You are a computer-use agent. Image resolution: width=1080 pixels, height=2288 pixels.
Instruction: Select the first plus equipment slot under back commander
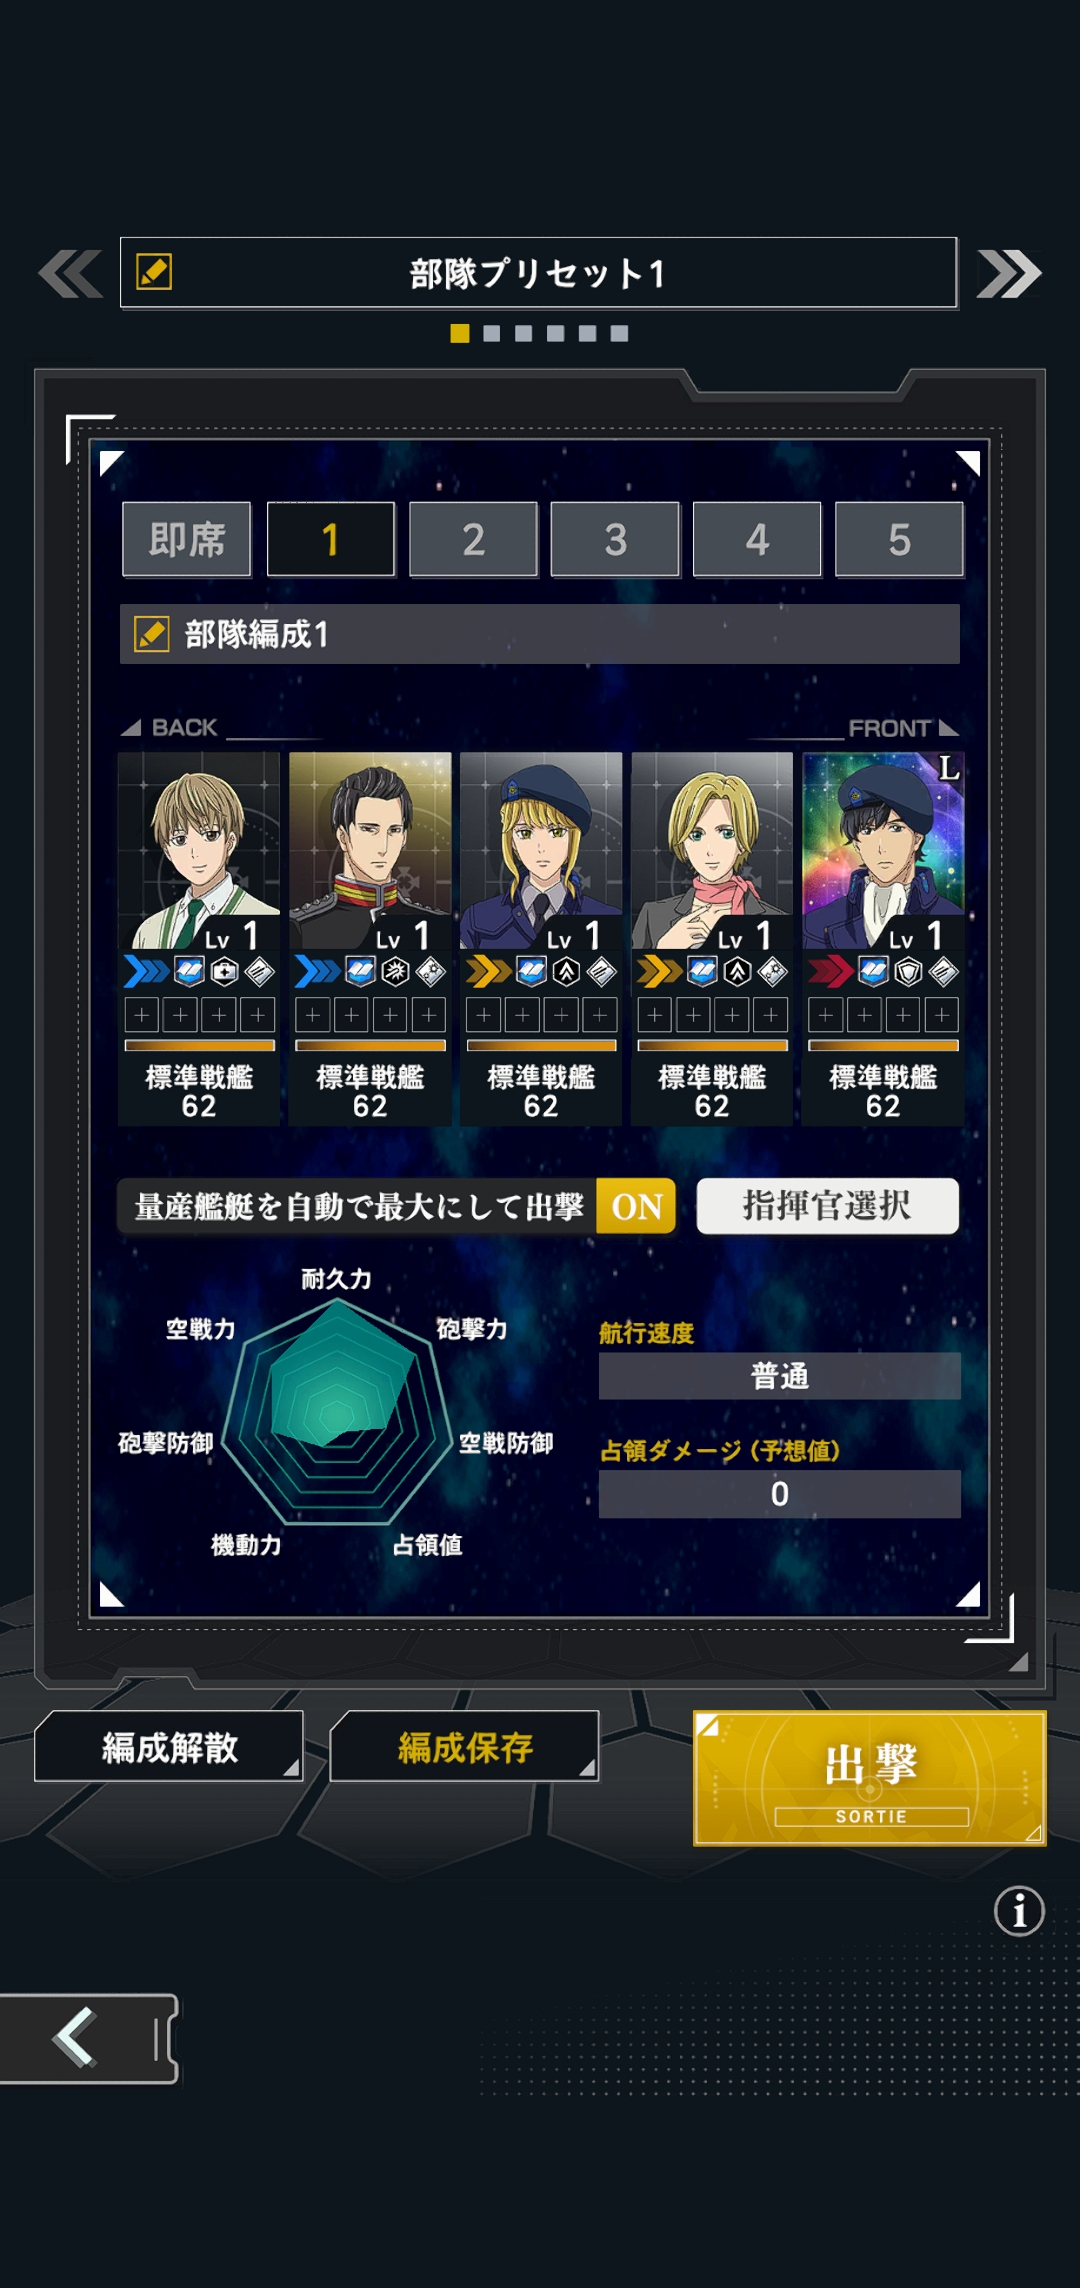(x=141, y=1015)
